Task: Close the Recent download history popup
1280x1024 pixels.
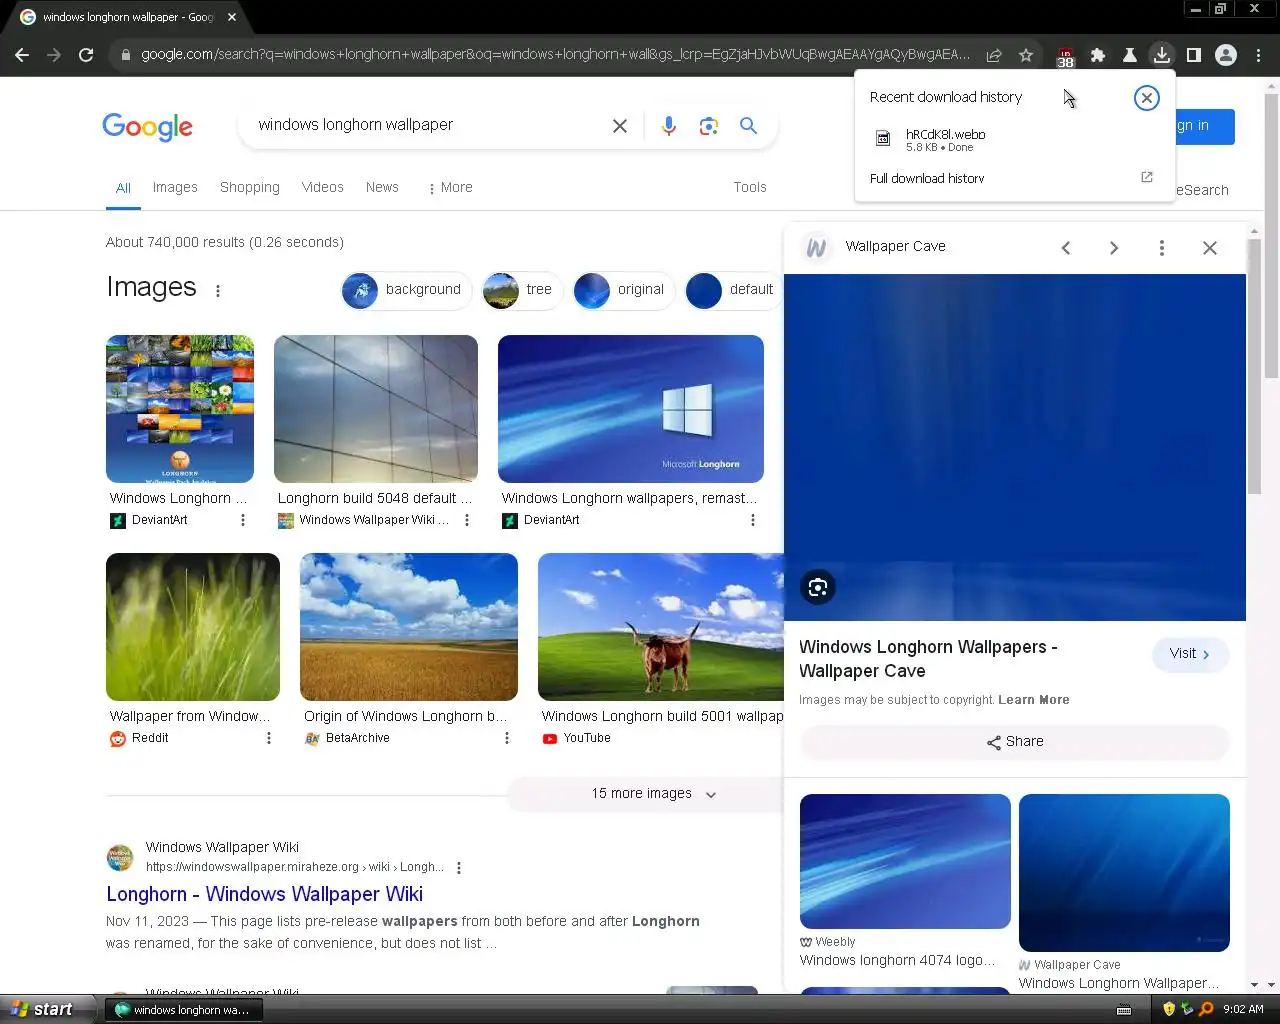Action: point(1147,97)
